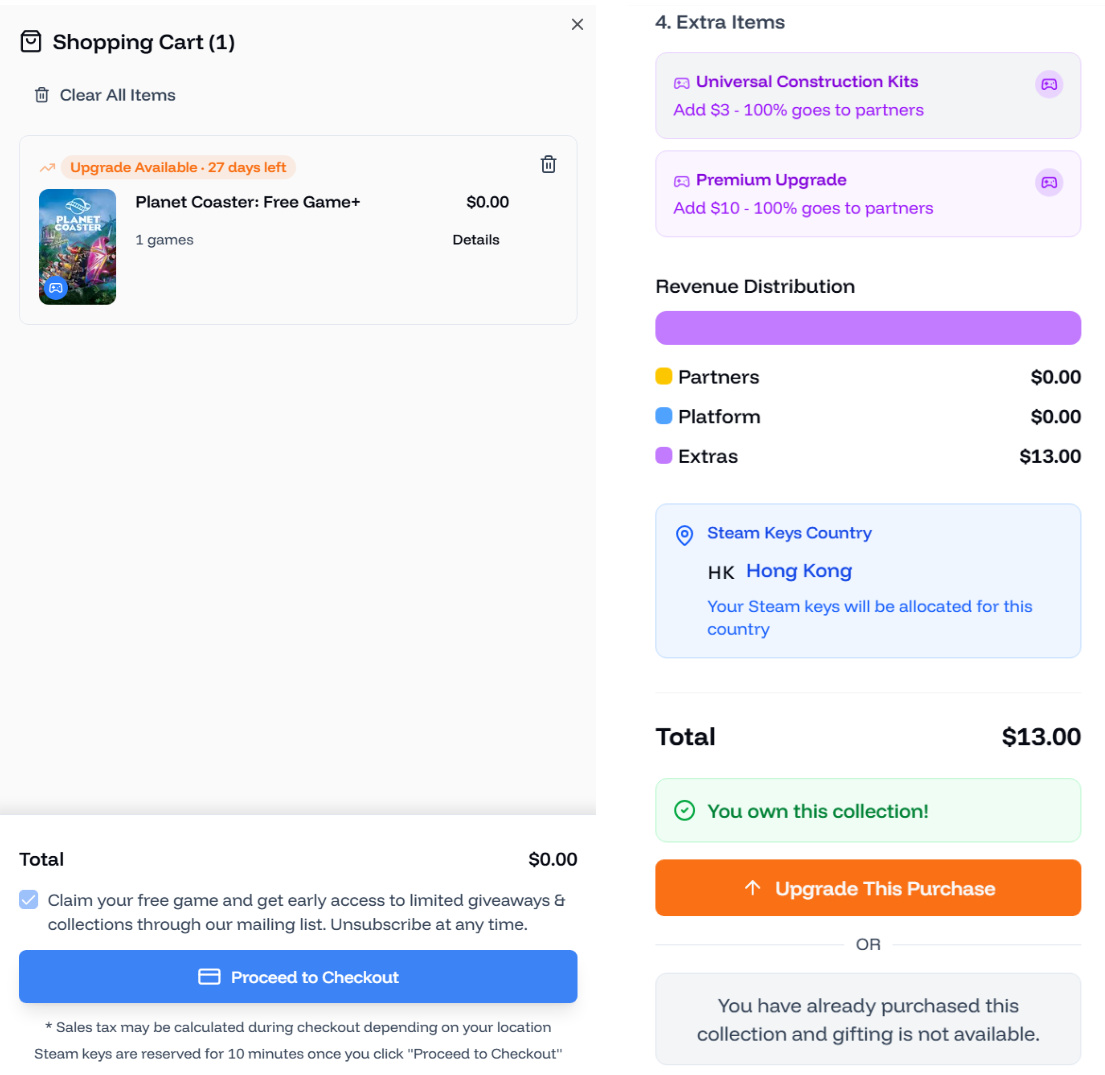Viewport: 1105px width, 1075px height.
Task: Click gamepad badge on Planet Coaster cover
Action: pyautogui.click(x=56, y=288)
